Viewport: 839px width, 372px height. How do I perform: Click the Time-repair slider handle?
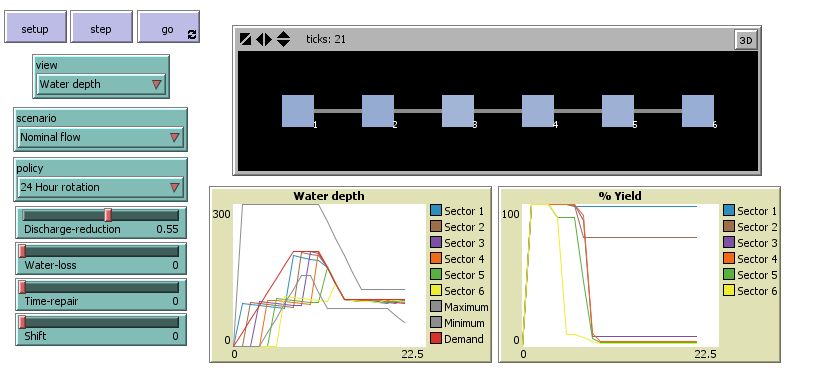[x=22, y=287]
